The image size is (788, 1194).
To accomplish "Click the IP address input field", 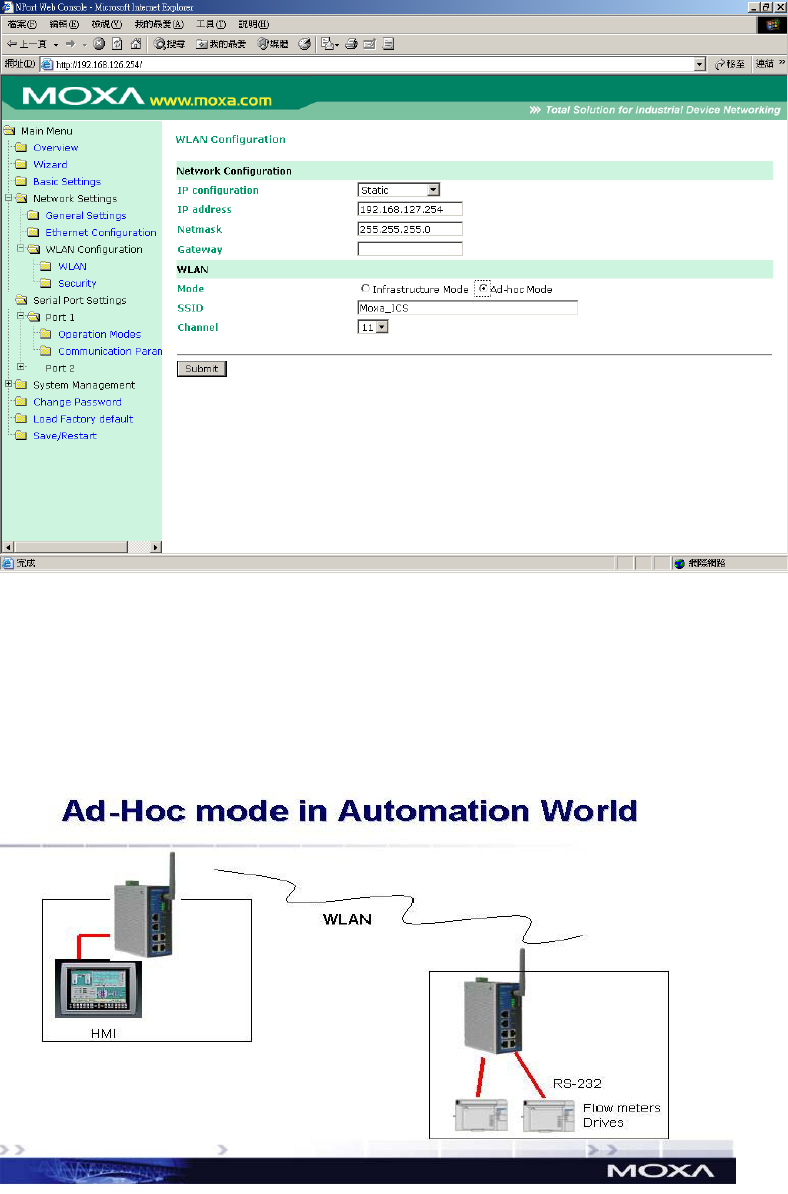I will (410, 209).
